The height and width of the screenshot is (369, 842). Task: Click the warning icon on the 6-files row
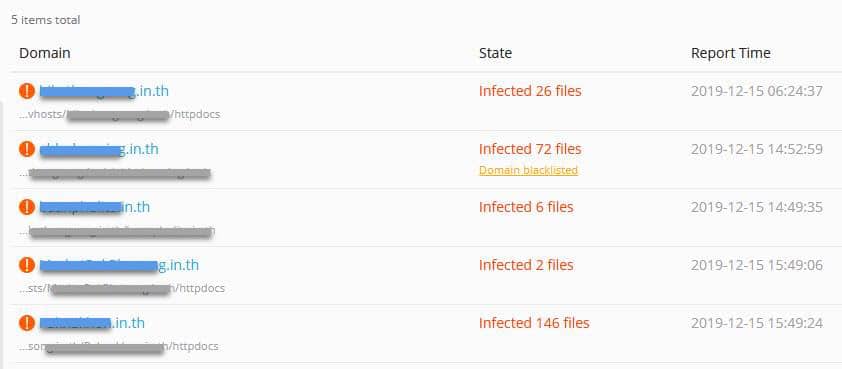click(27, 207)
